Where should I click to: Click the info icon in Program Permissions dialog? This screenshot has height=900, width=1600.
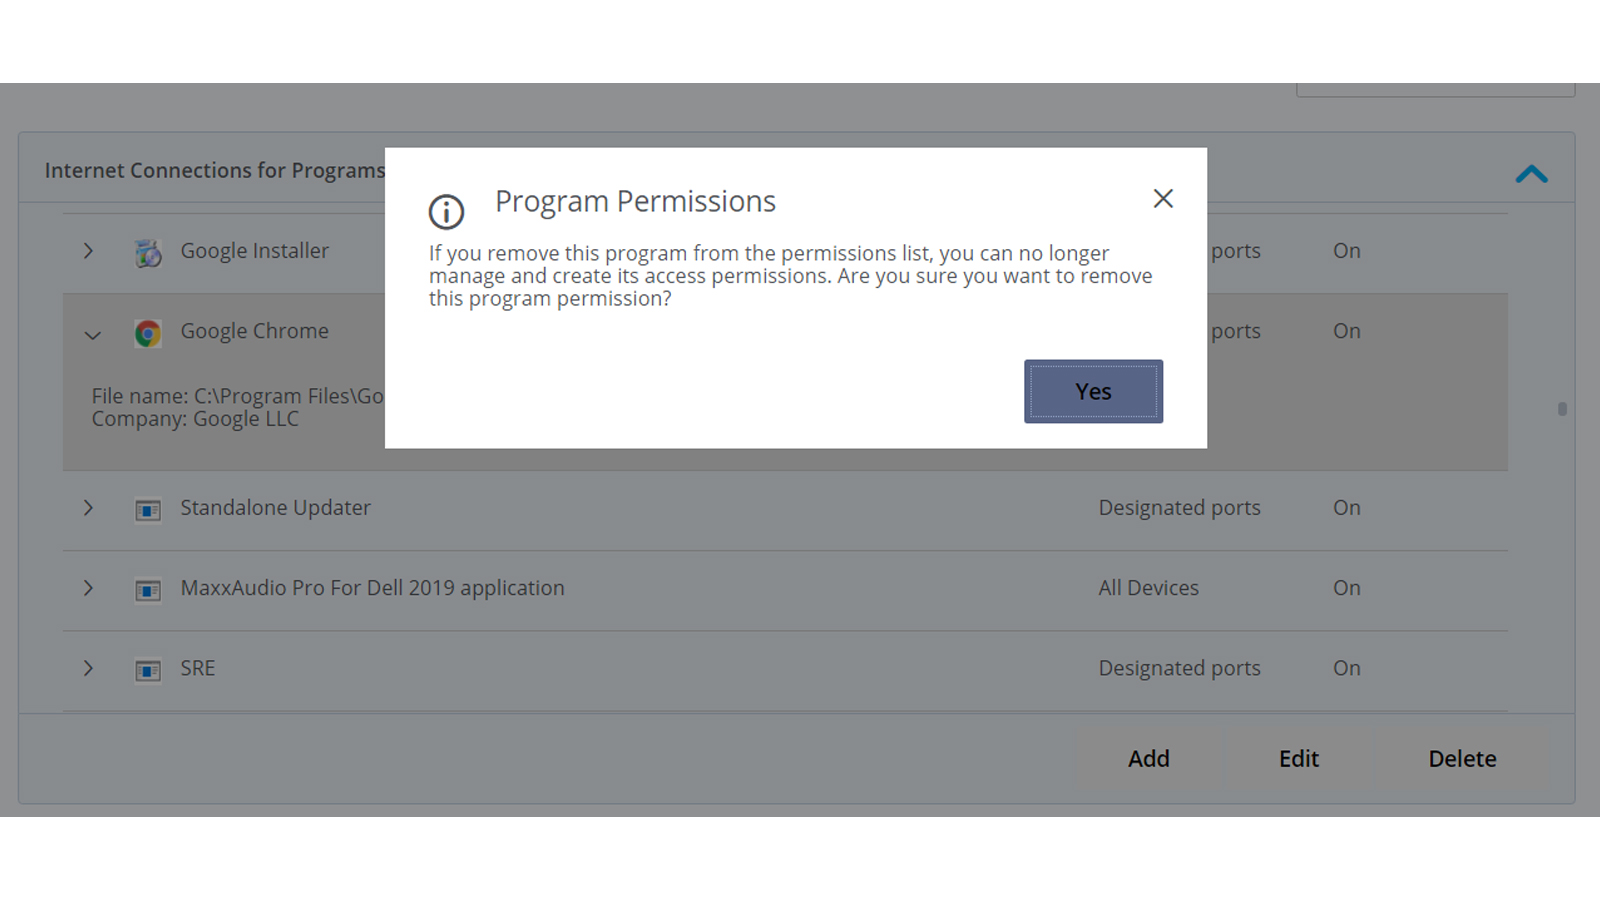click(x=447, y=211)
